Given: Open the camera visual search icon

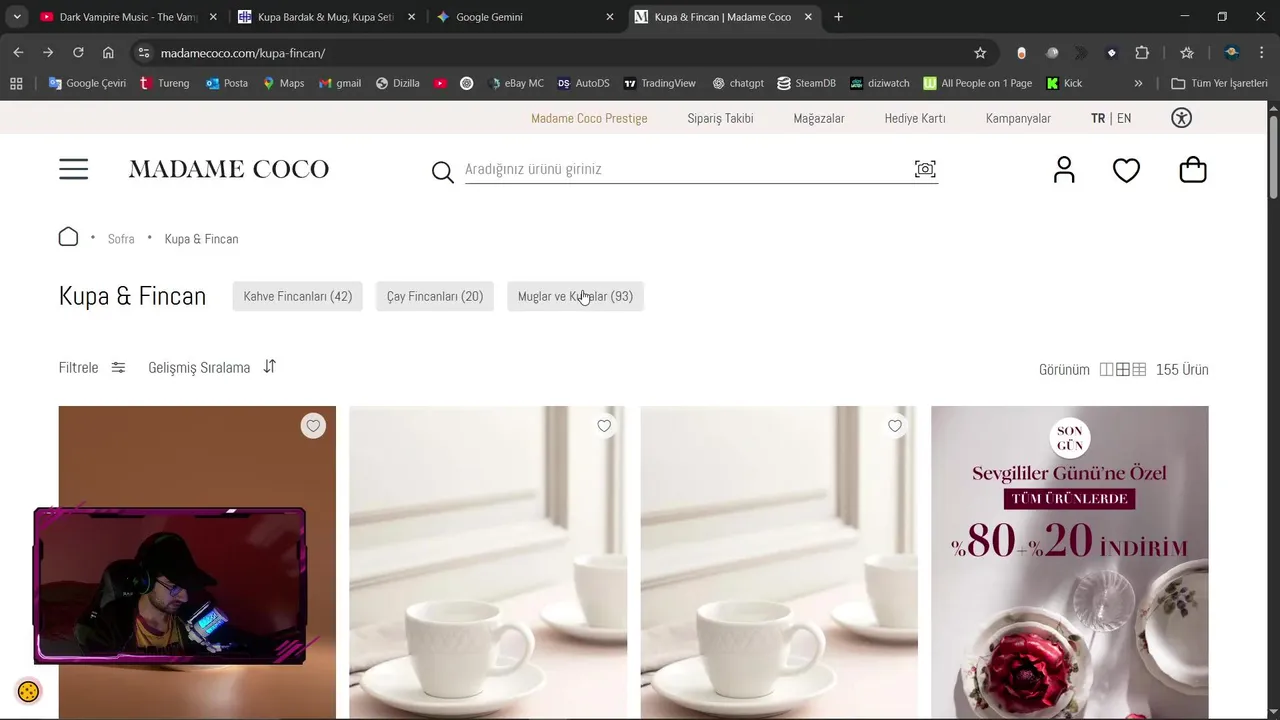Looking at the screenshot, I should pos(925,169).
